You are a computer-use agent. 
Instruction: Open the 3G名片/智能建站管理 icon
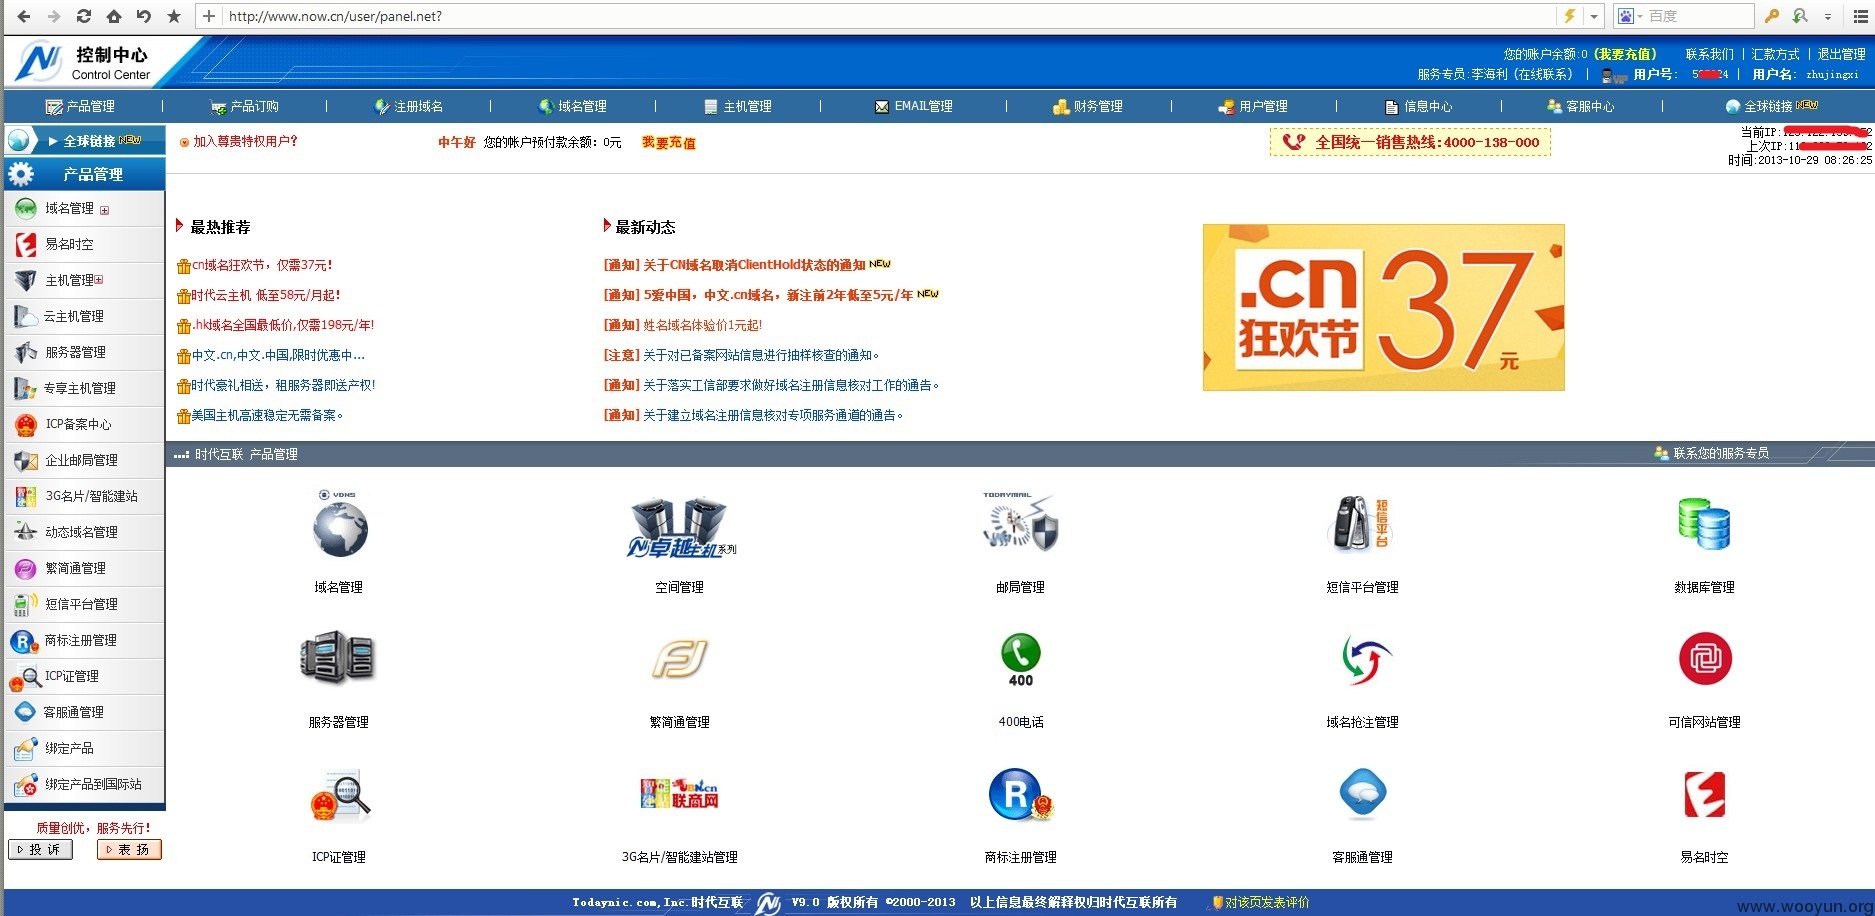680,793
